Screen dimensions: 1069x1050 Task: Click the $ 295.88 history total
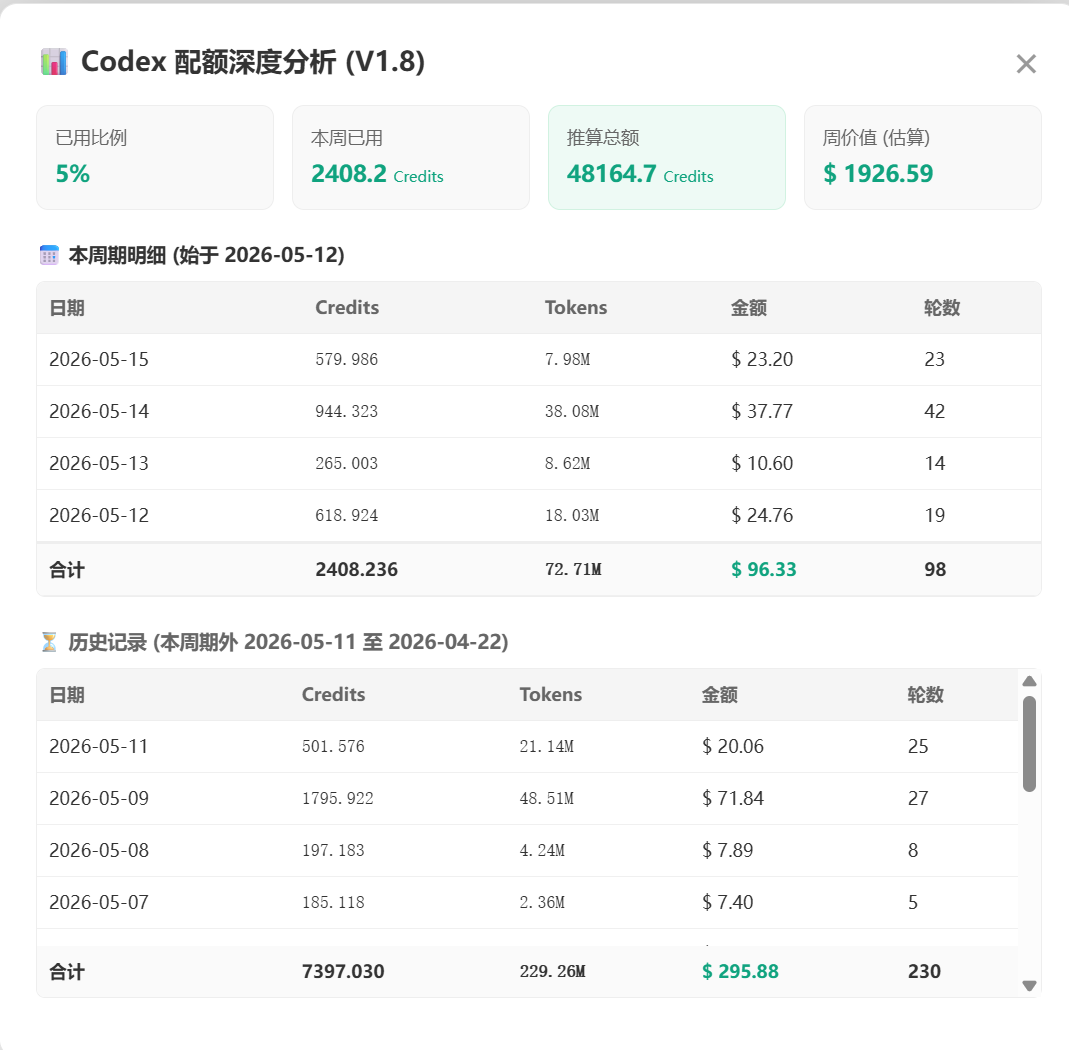(740, 972)
